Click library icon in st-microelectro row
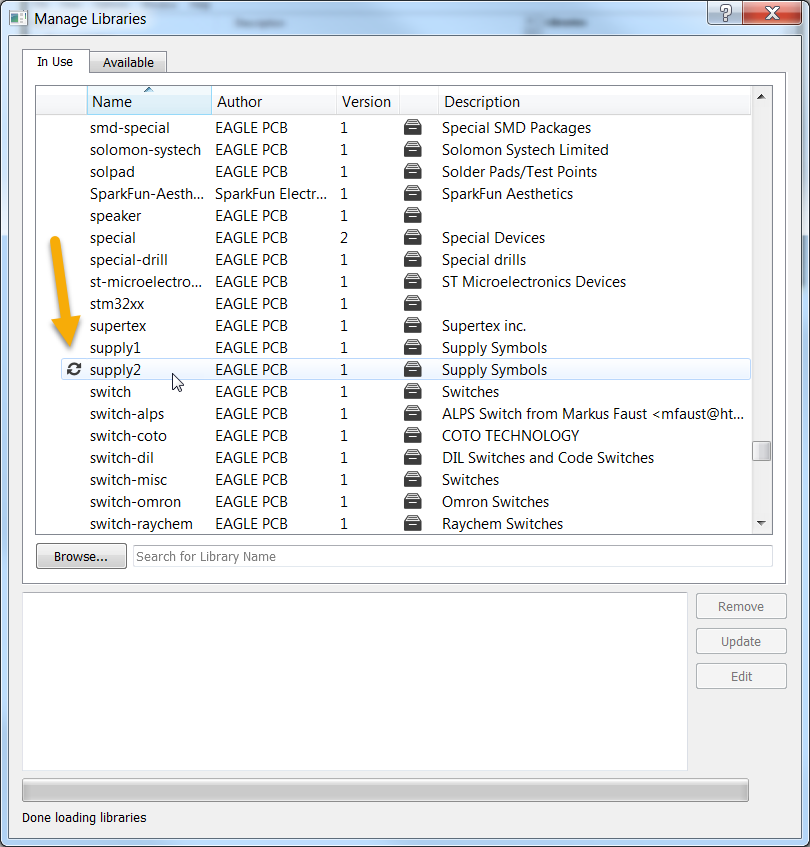Screen dimensions: 810x847 click(x=413, y=281)
